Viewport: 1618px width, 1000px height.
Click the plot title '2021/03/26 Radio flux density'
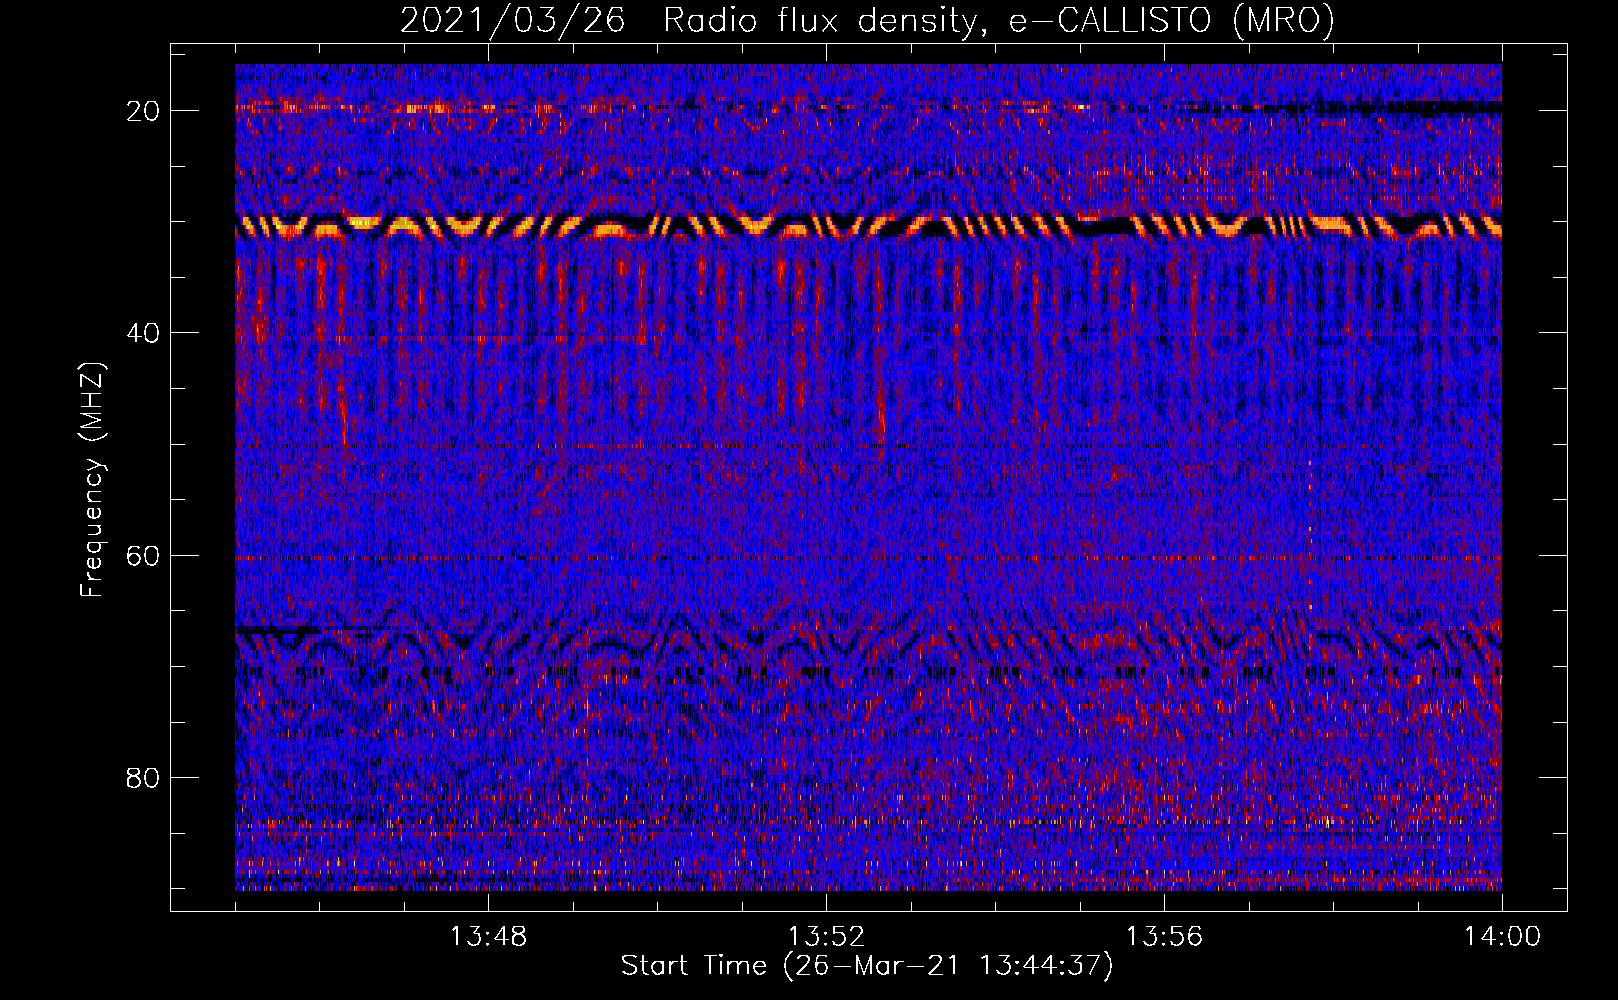[867, 21]
